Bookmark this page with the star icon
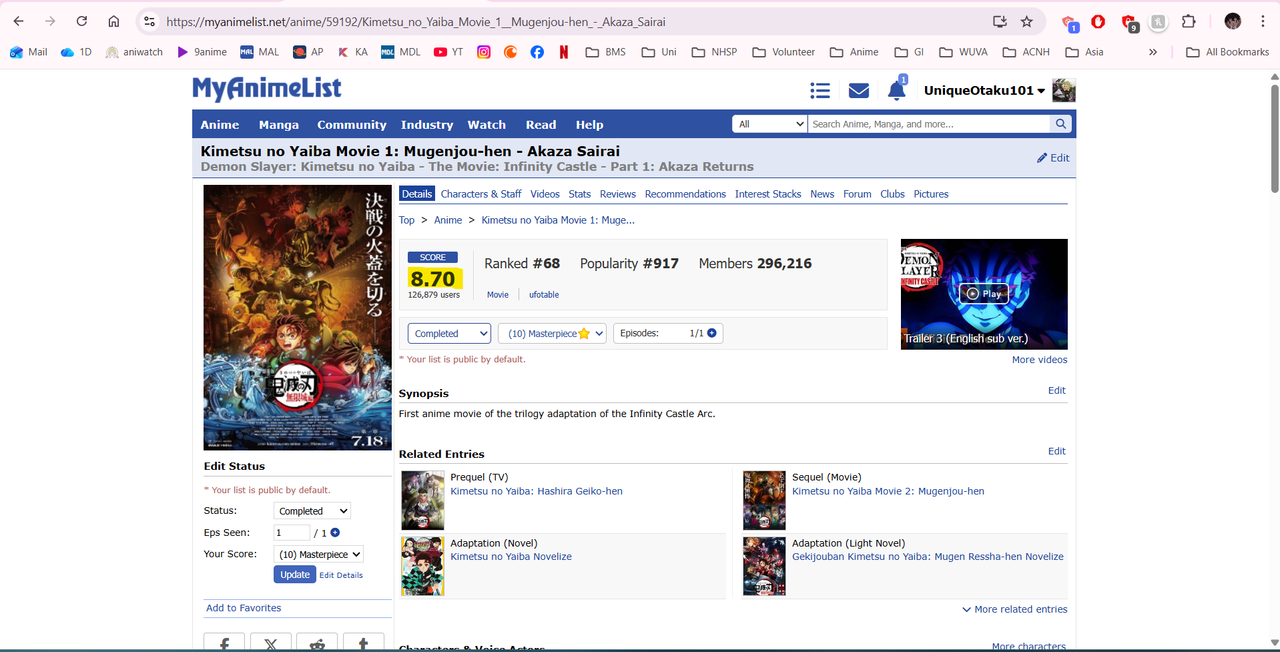This screenshot has height=652, width=1280. (1026, 21)
